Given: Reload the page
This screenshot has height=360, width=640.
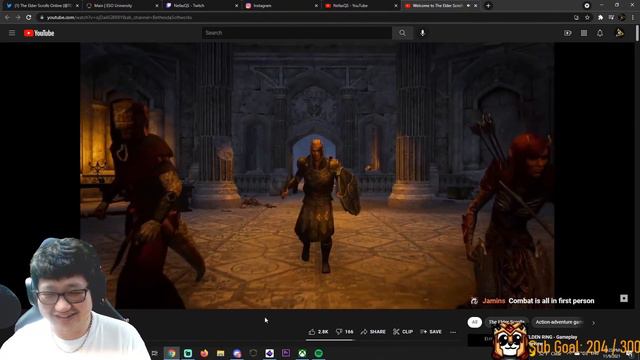Looking at the screenshot, I should [29, 18].
